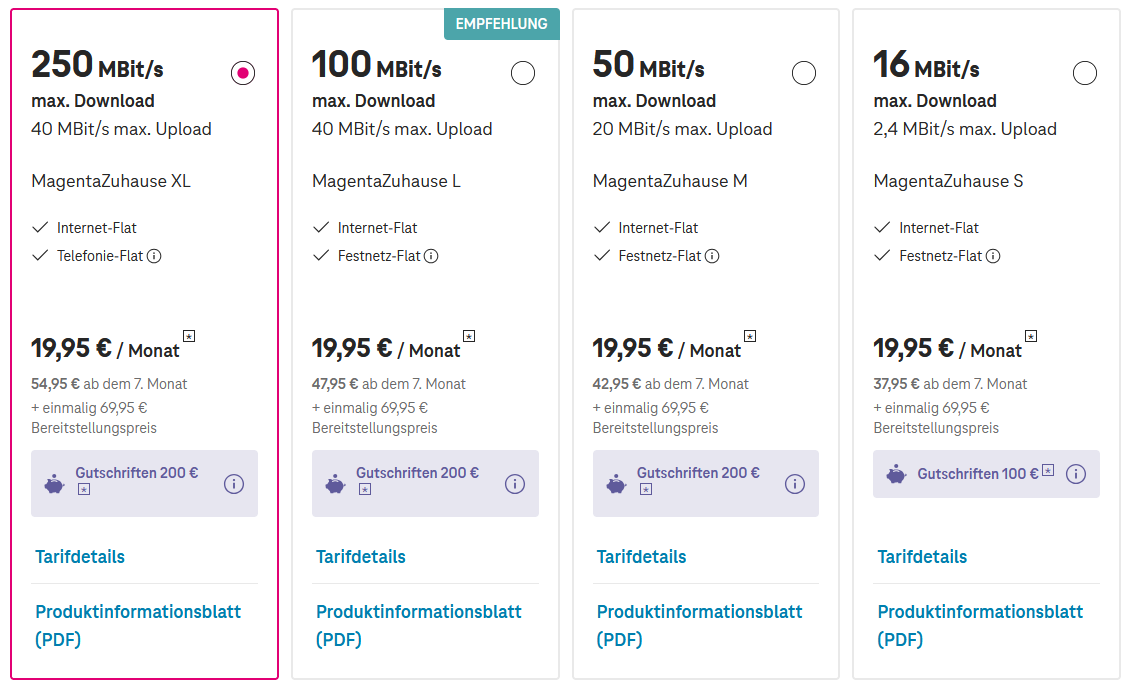Viewport: 1131px width, 690px height.
Task: Open Gutschriften 200 € info in XL plan
Action: 234,484
